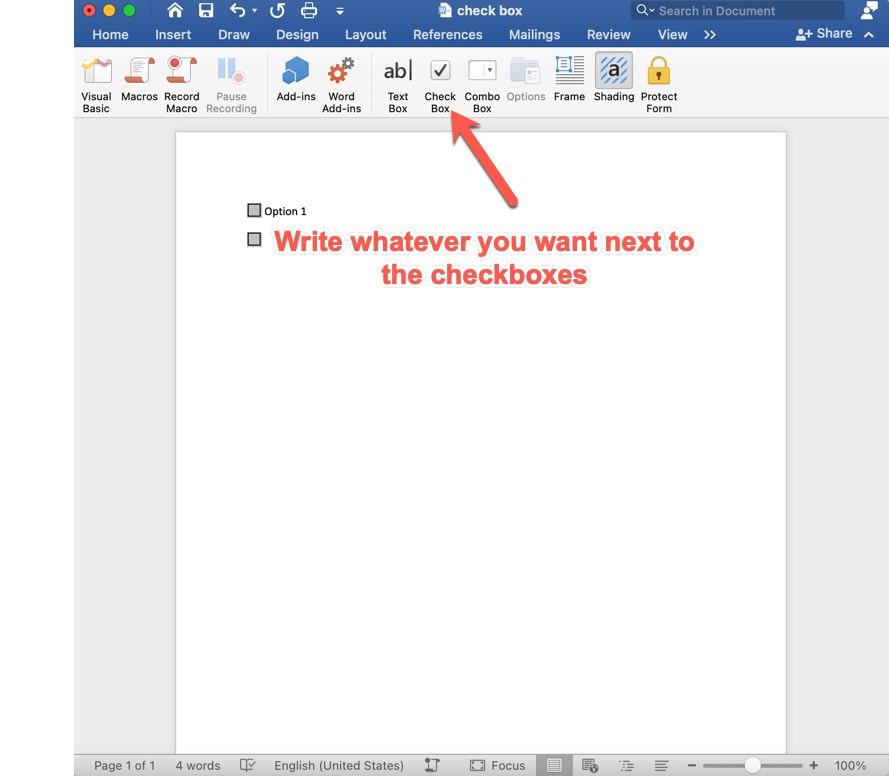Open the Review tab
The height and width of the screenshot is (776, 889).
click(x=608, y=35)
